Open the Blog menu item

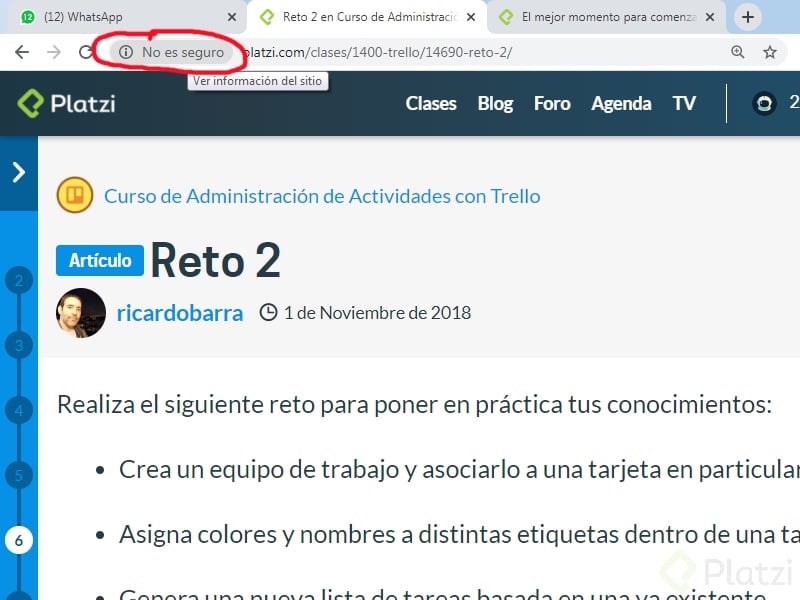495,104
